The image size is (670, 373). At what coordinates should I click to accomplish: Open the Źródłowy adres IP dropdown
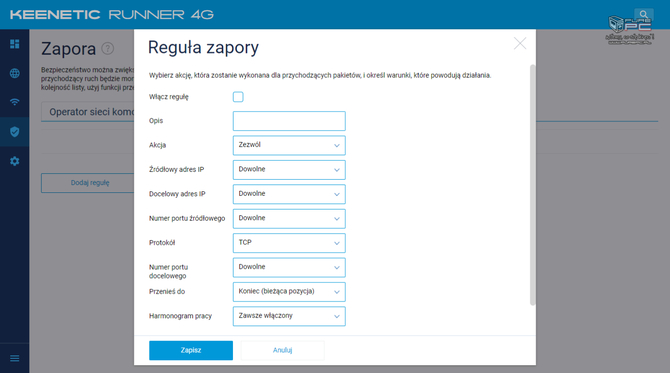click(289, 170)
